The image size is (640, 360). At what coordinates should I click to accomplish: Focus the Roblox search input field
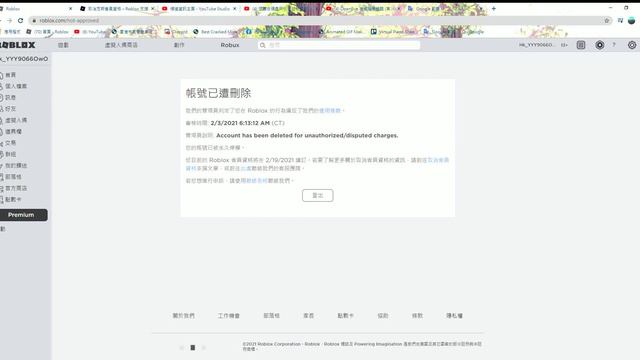point(339,45)
